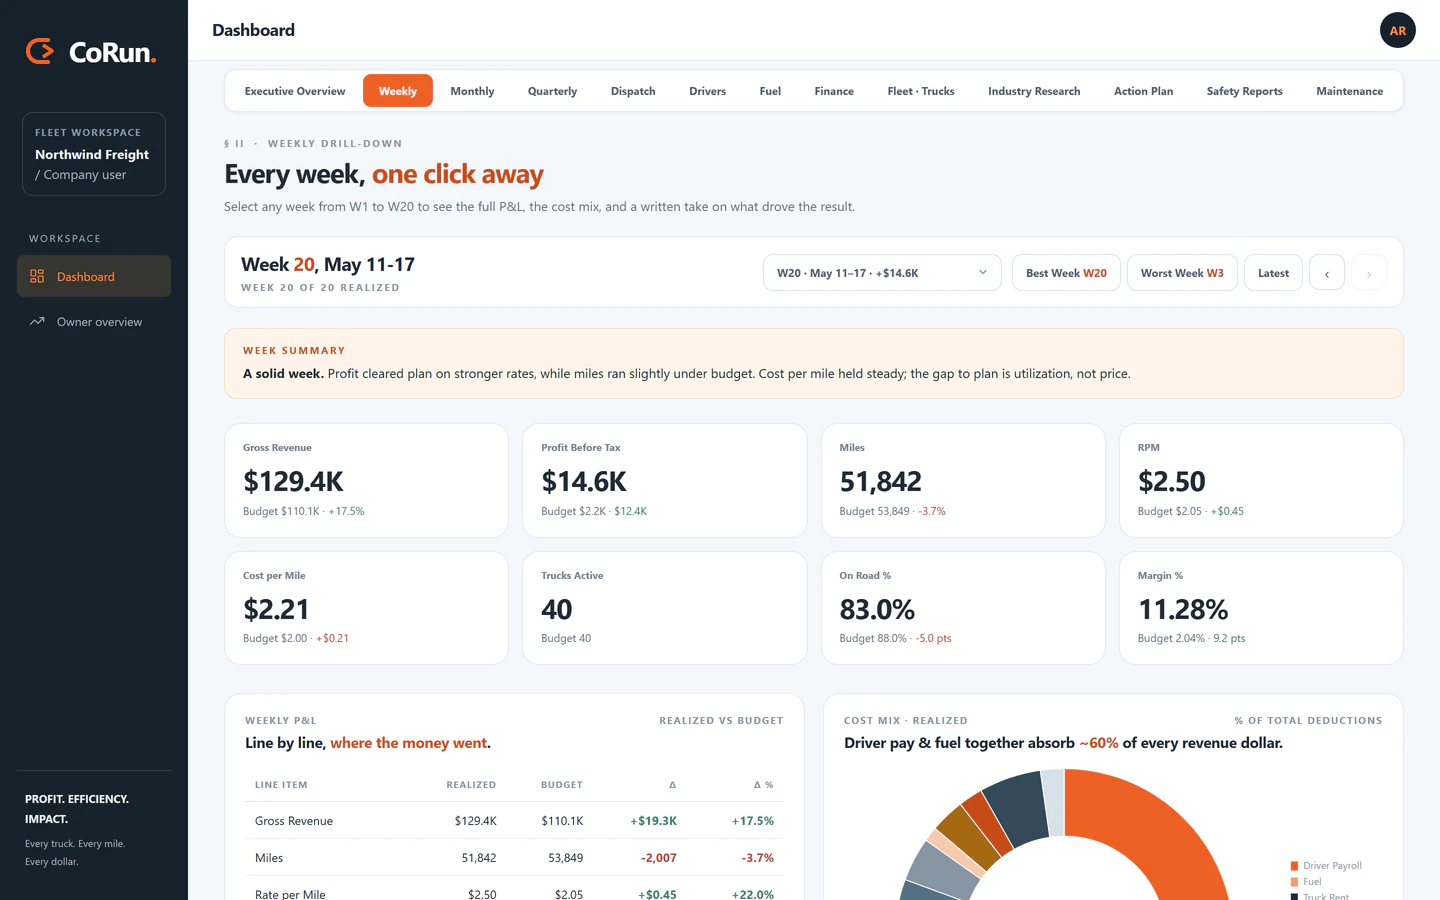Screen dimensions: 1440x900
Task: Open the Fleet · Trucks tab
Action: [x=921, y=91]
